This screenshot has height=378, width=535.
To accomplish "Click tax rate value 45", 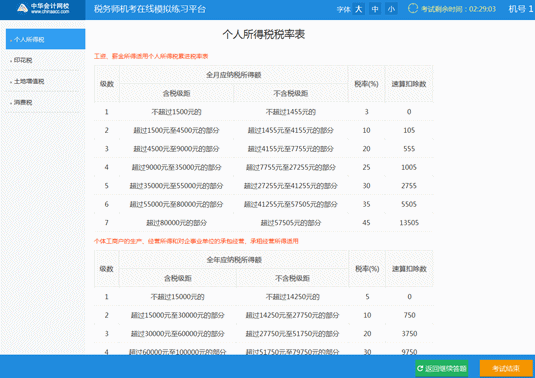I will [366, 223].
